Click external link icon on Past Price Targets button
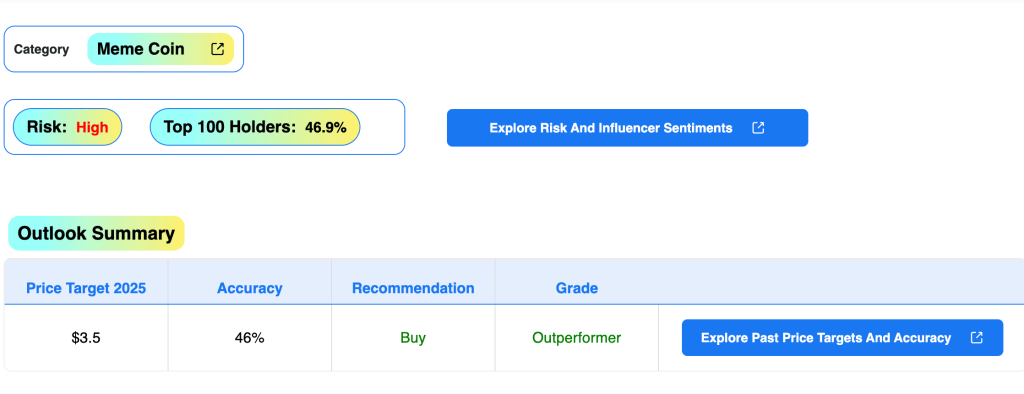 click(x=976, y=338)
